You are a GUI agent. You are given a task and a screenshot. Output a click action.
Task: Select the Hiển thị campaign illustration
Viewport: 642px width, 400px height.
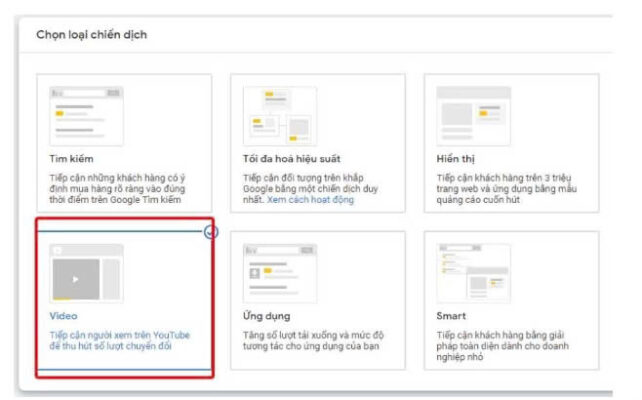(474, 116)
